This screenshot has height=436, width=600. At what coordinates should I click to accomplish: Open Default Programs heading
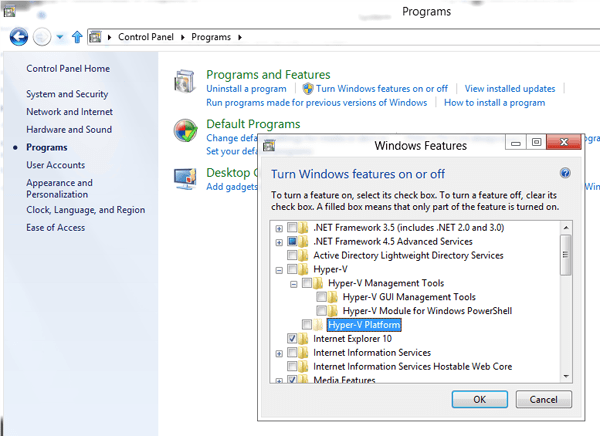pyautogui.click(x=253, y=124)
